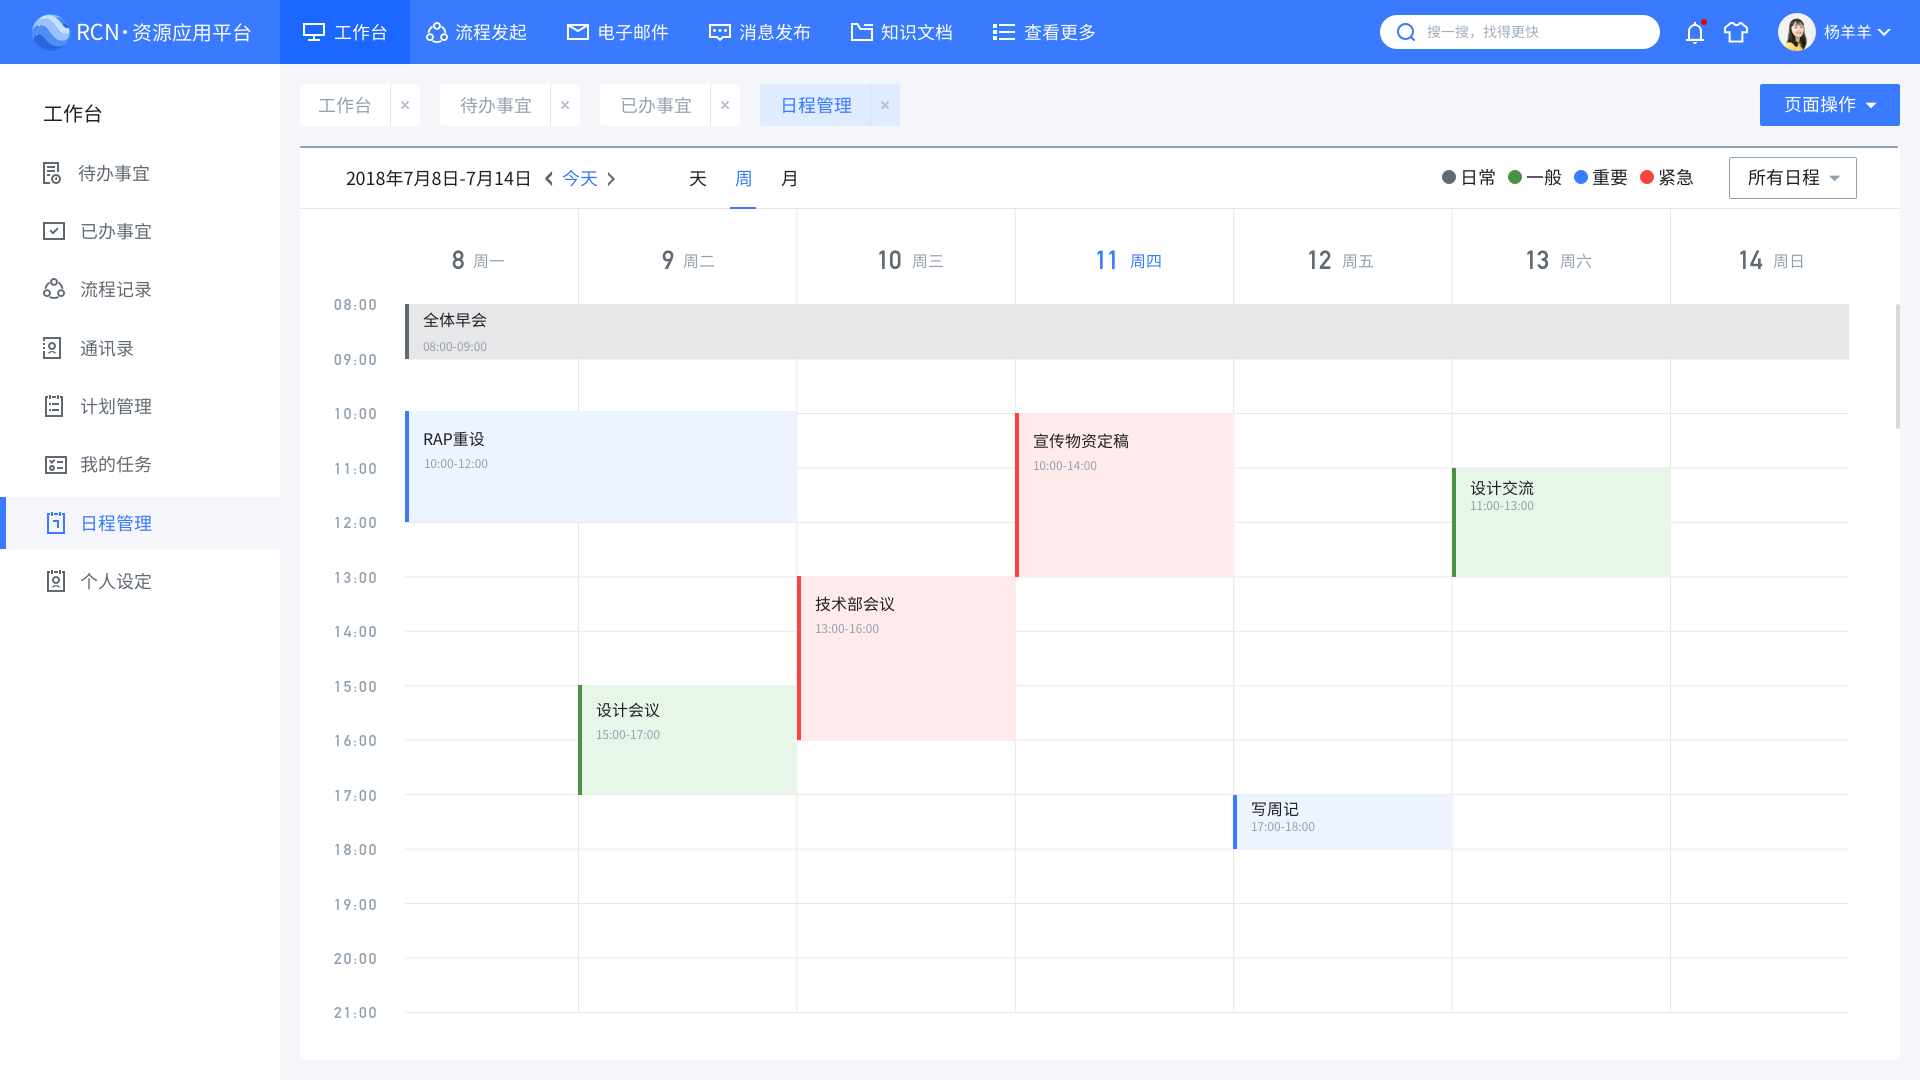
Task: Expand the 所有日程 filter dropdown
Action: coord(1792,178)
